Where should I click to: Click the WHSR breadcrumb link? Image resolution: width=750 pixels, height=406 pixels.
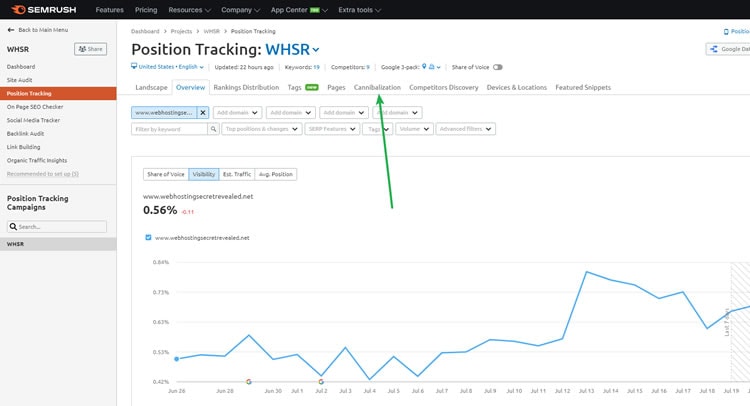click(x=211, y=31)
